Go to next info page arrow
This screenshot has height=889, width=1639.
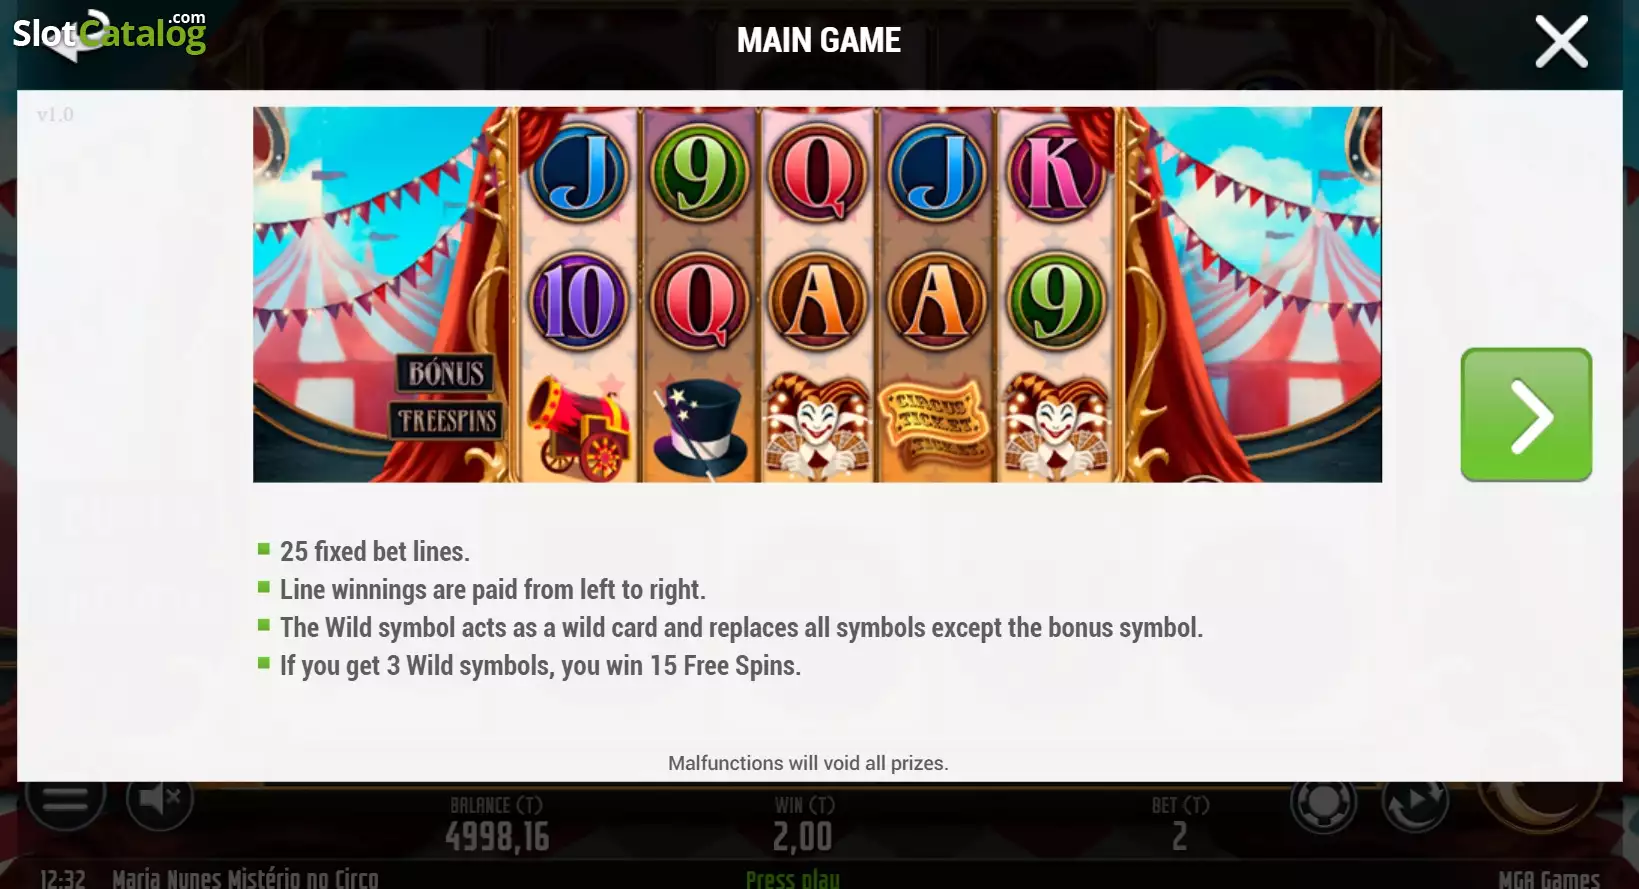point(1526,414)
